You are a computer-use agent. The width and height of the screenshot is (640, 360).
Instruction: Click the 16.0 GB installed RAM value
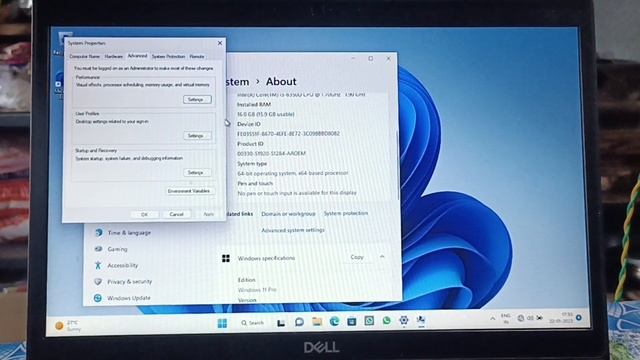tap(266, 114)
